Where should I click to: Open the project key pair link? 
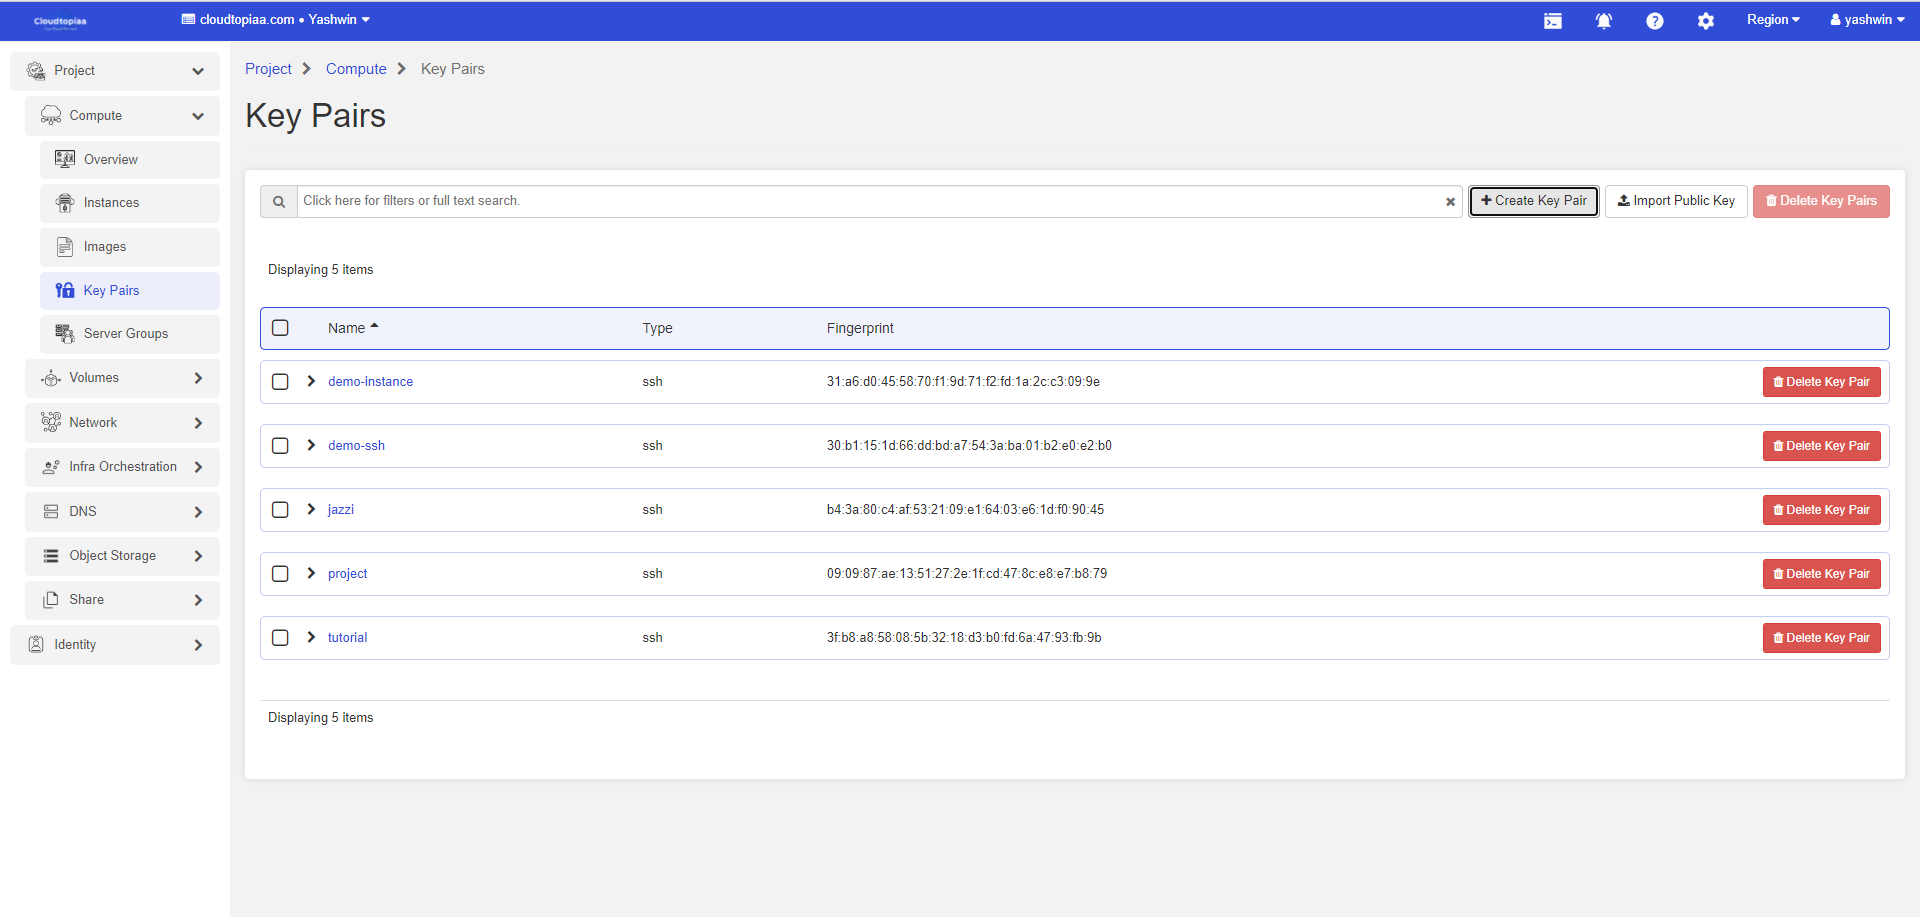point(347,574)
